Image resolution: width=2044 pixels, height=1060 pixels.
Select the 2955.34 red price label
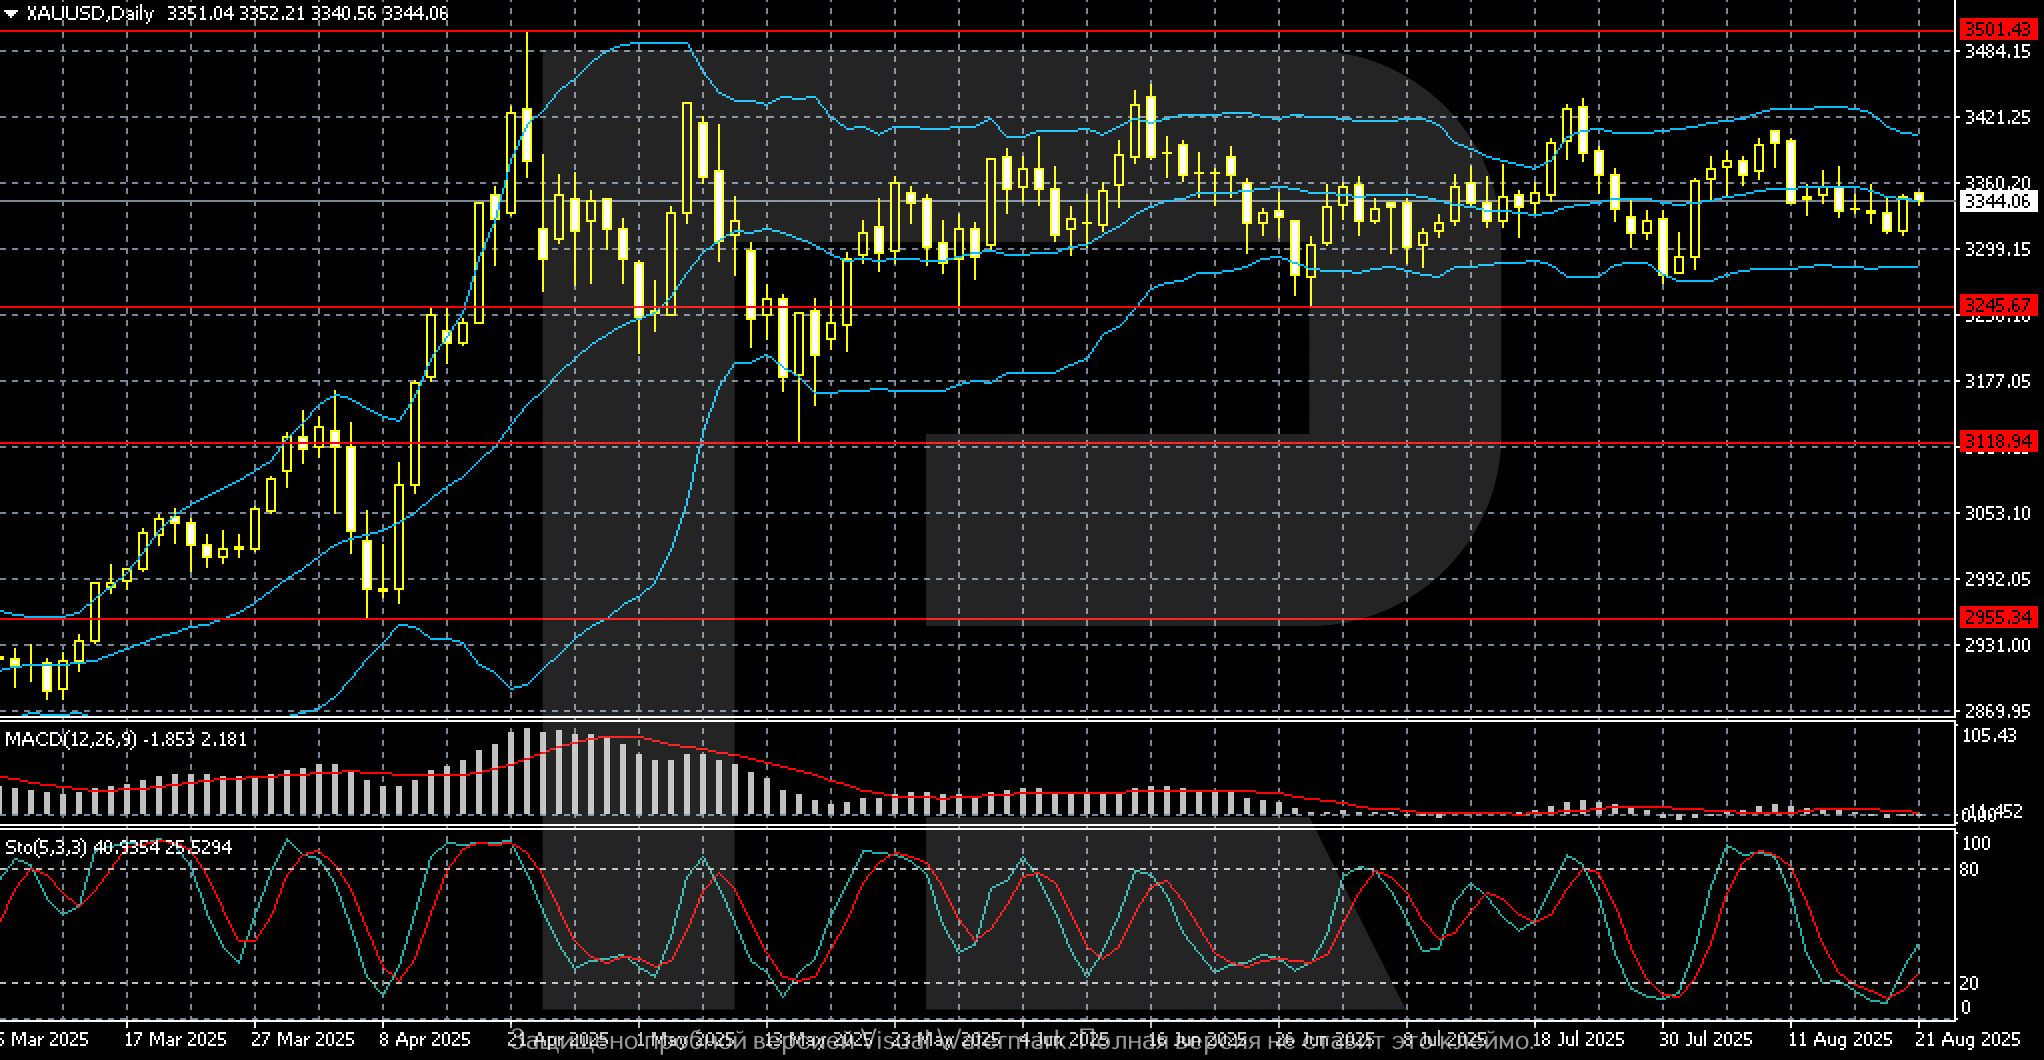click(1996, 617)
